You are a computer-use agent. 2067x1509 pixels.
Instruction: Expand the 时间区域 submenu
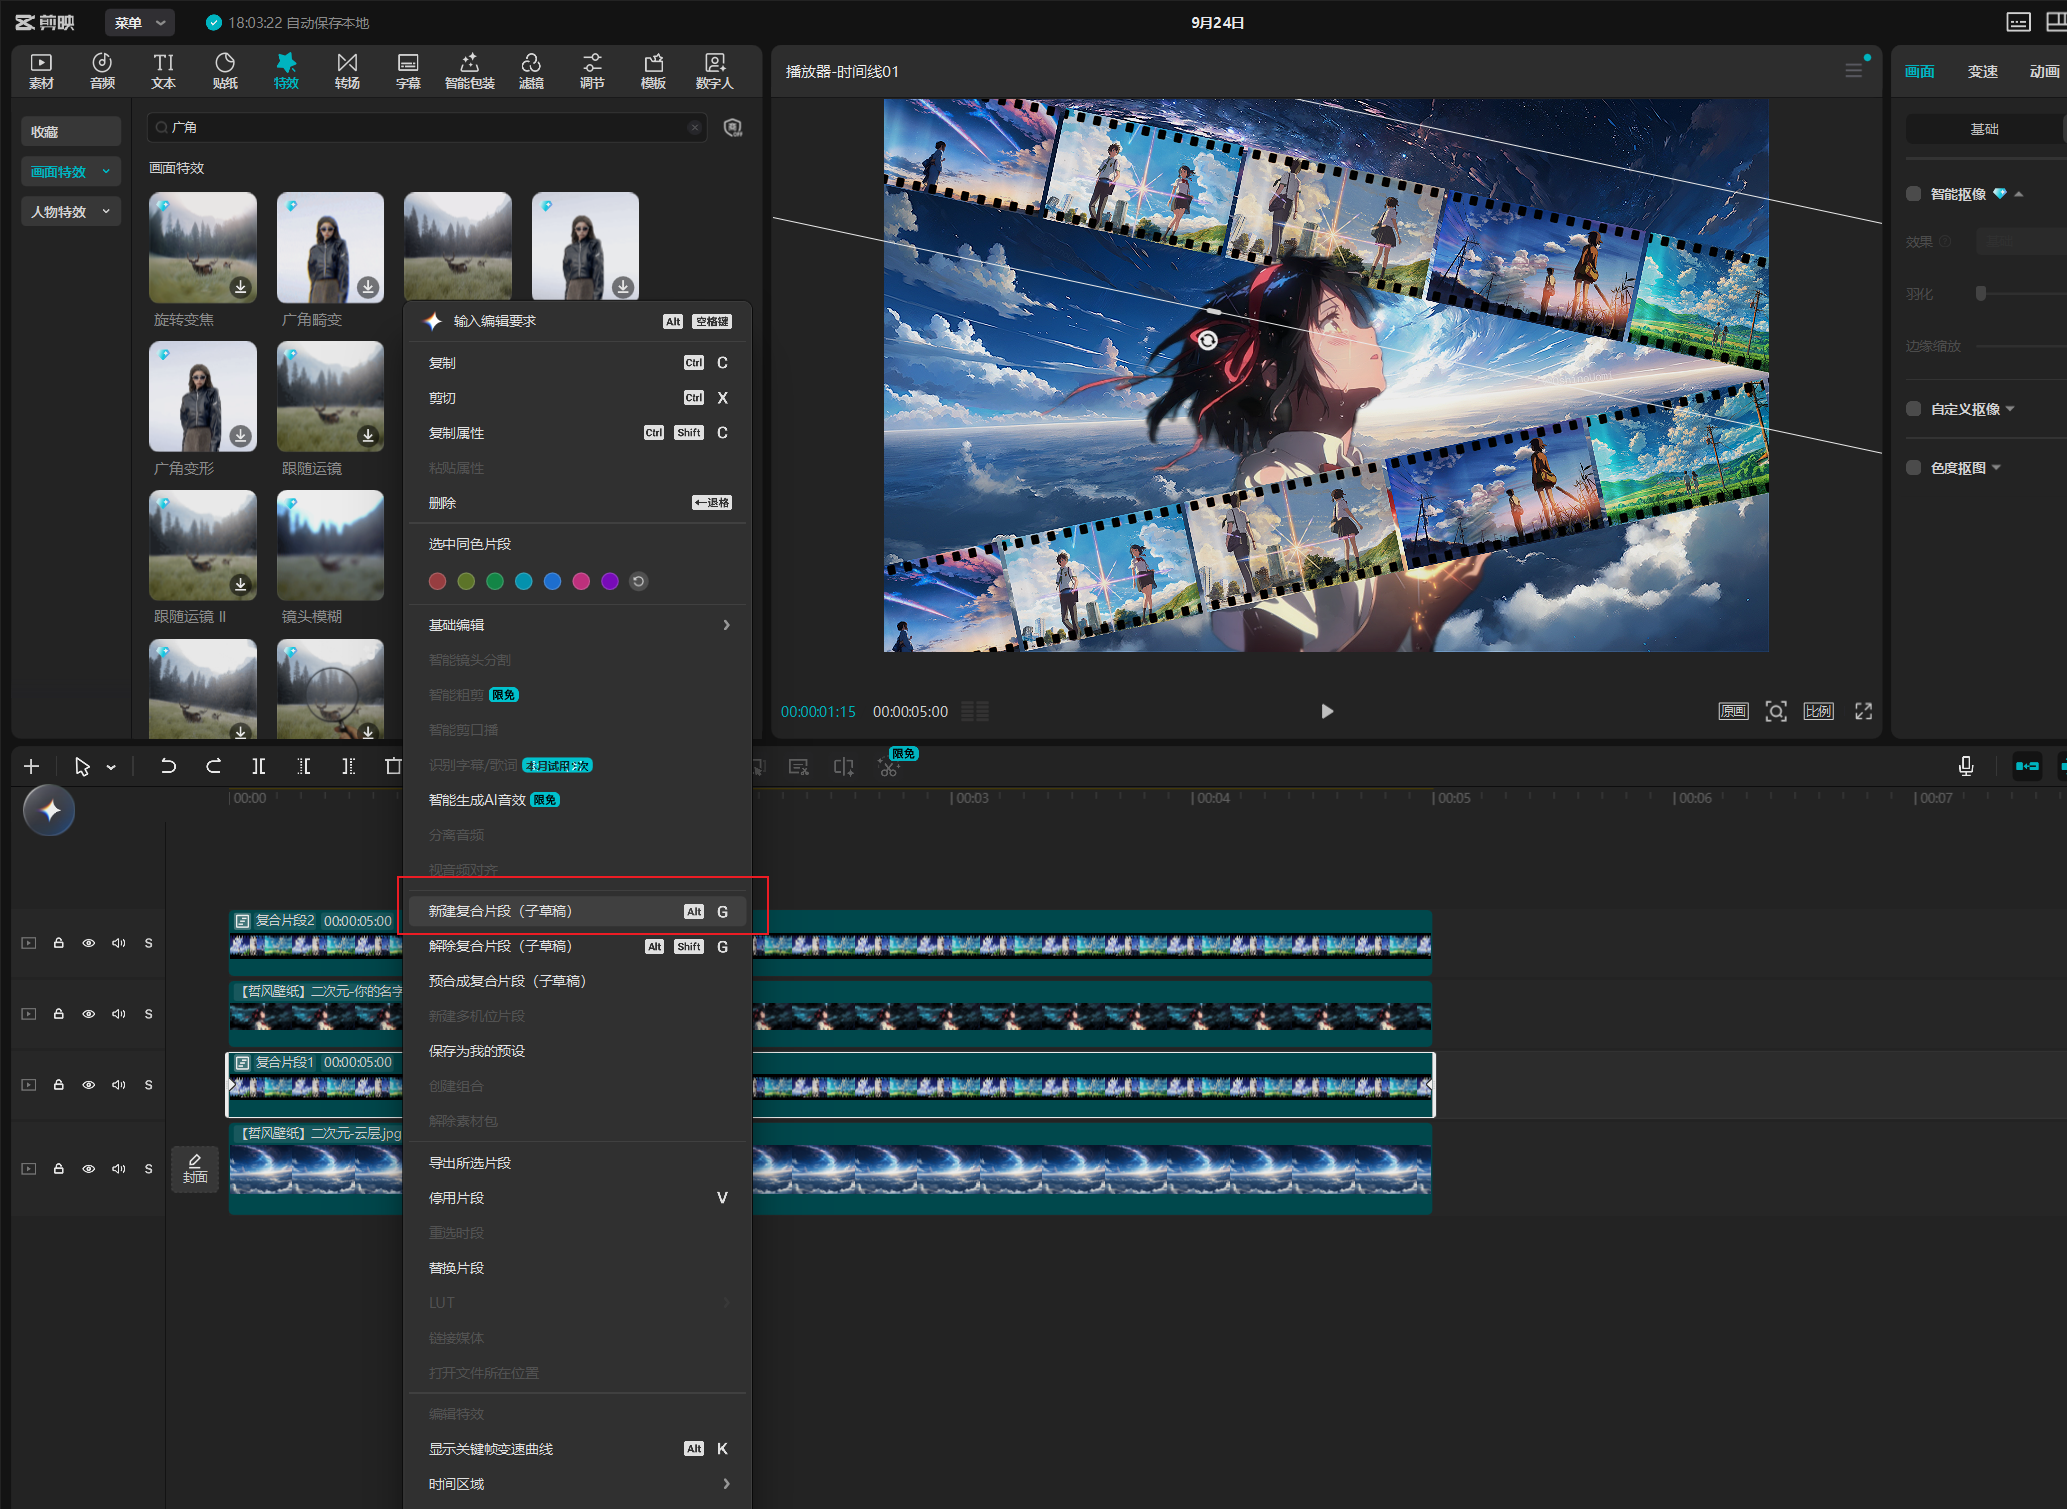[x=578, y=1484]
